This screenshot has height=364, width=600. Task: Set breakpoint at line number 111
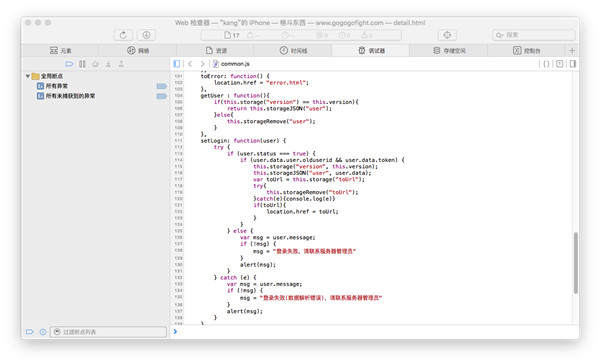coord(178,140)
